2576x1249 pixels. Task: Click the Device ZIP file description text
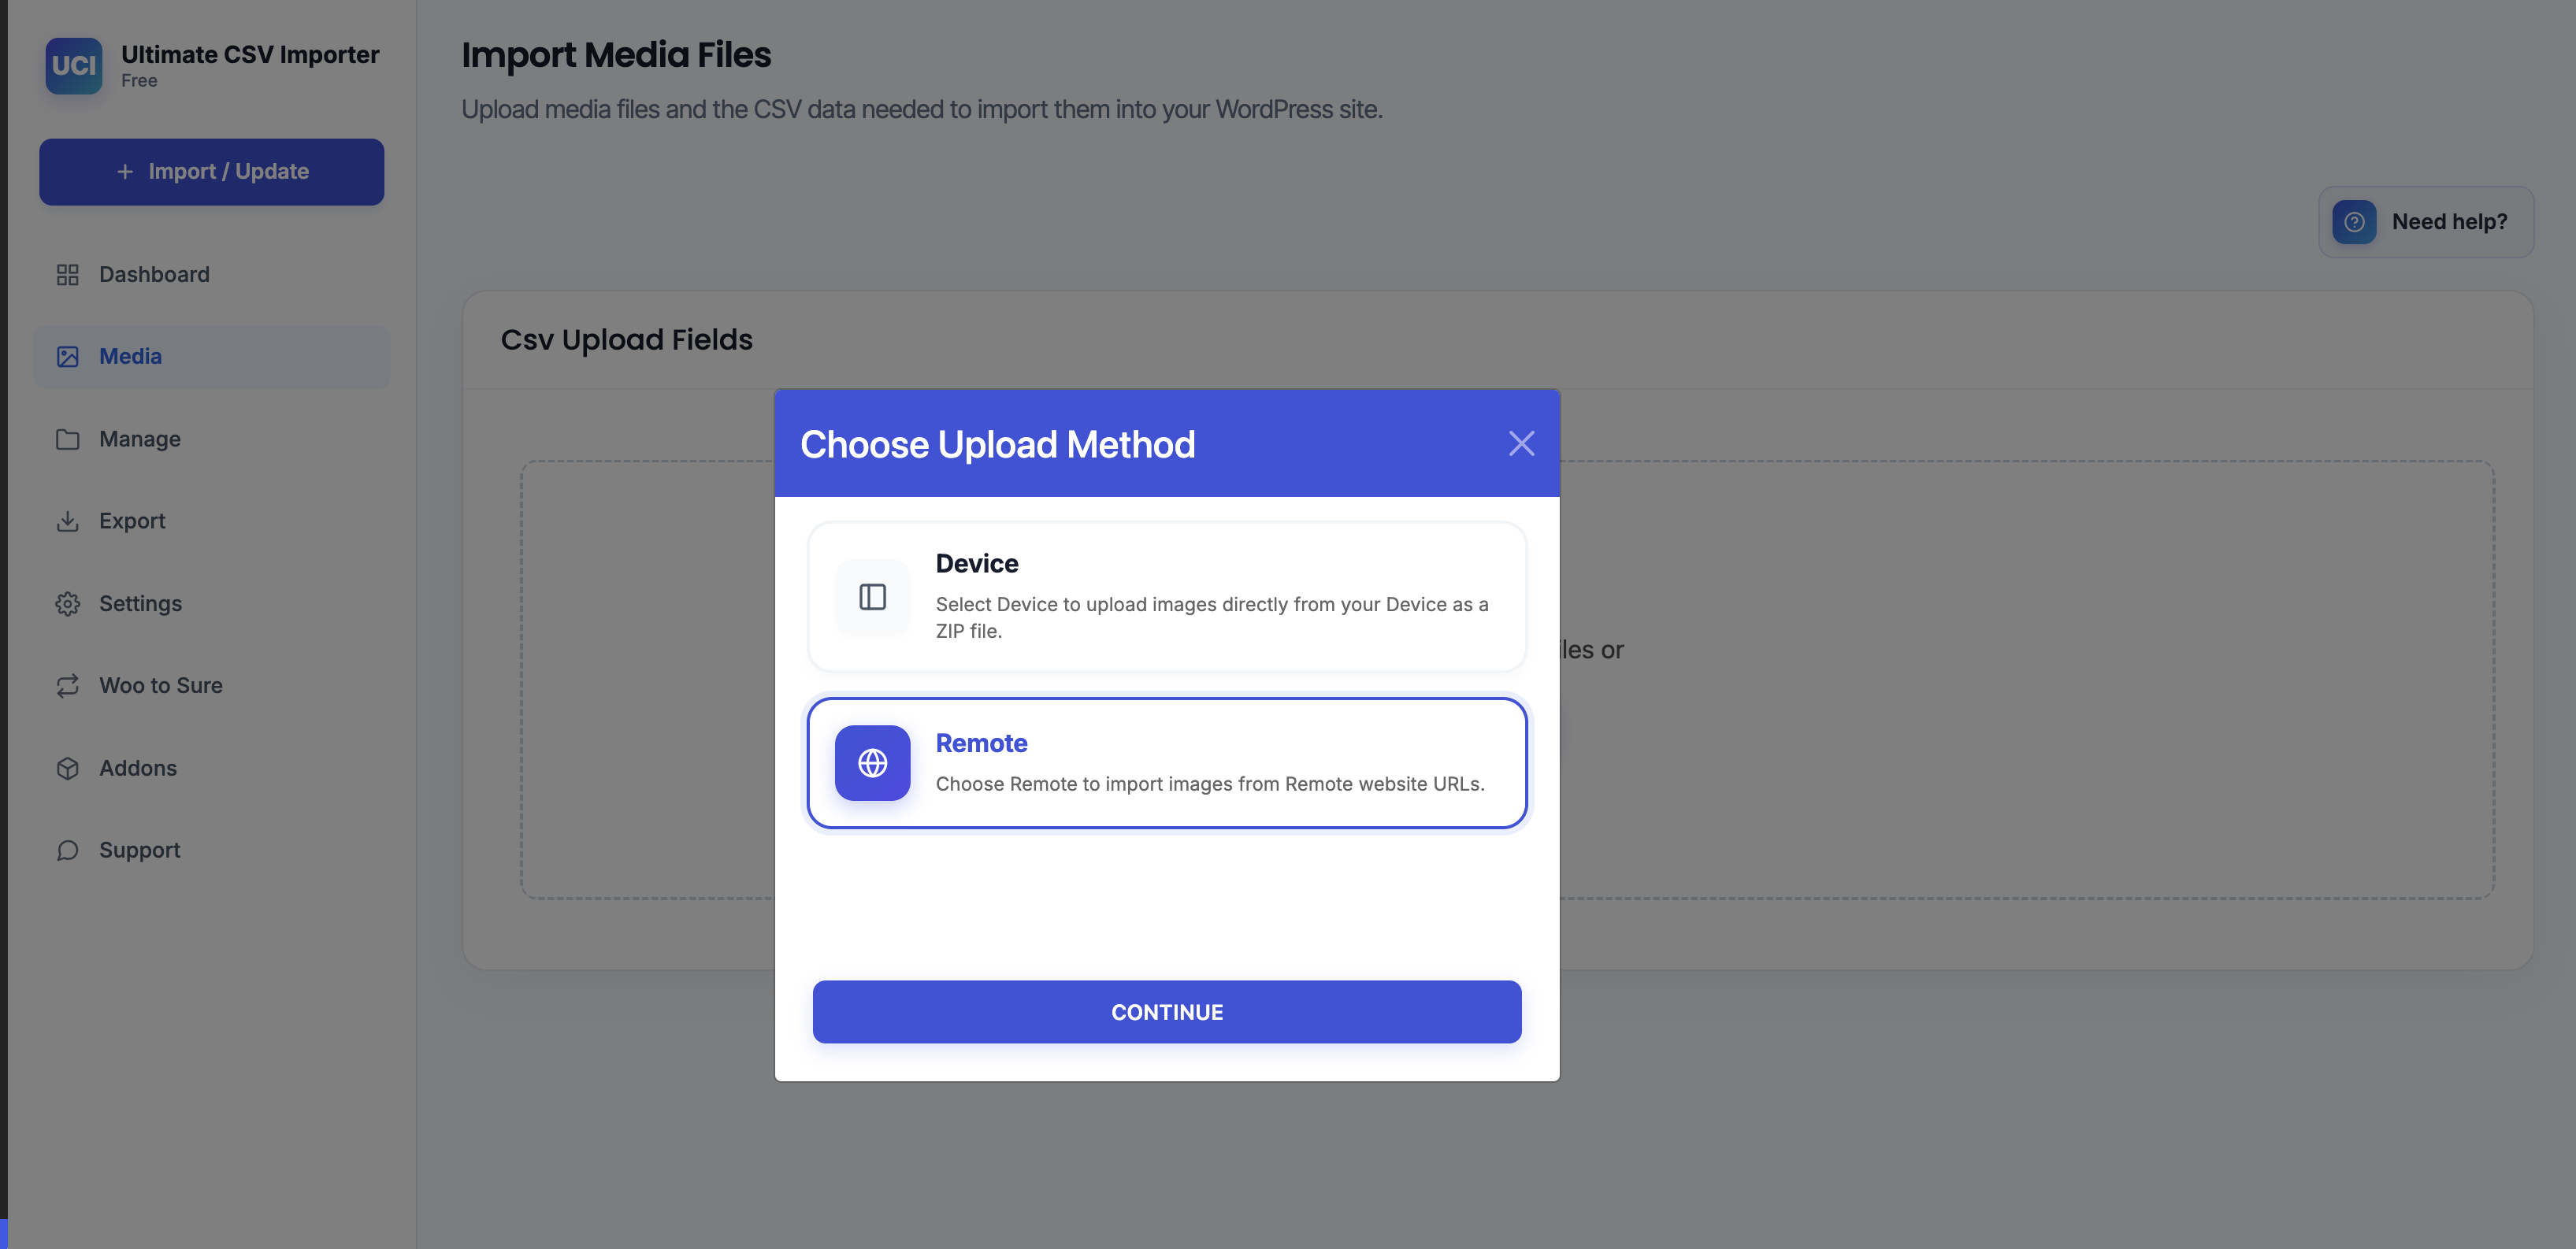tap(1212, 618)
